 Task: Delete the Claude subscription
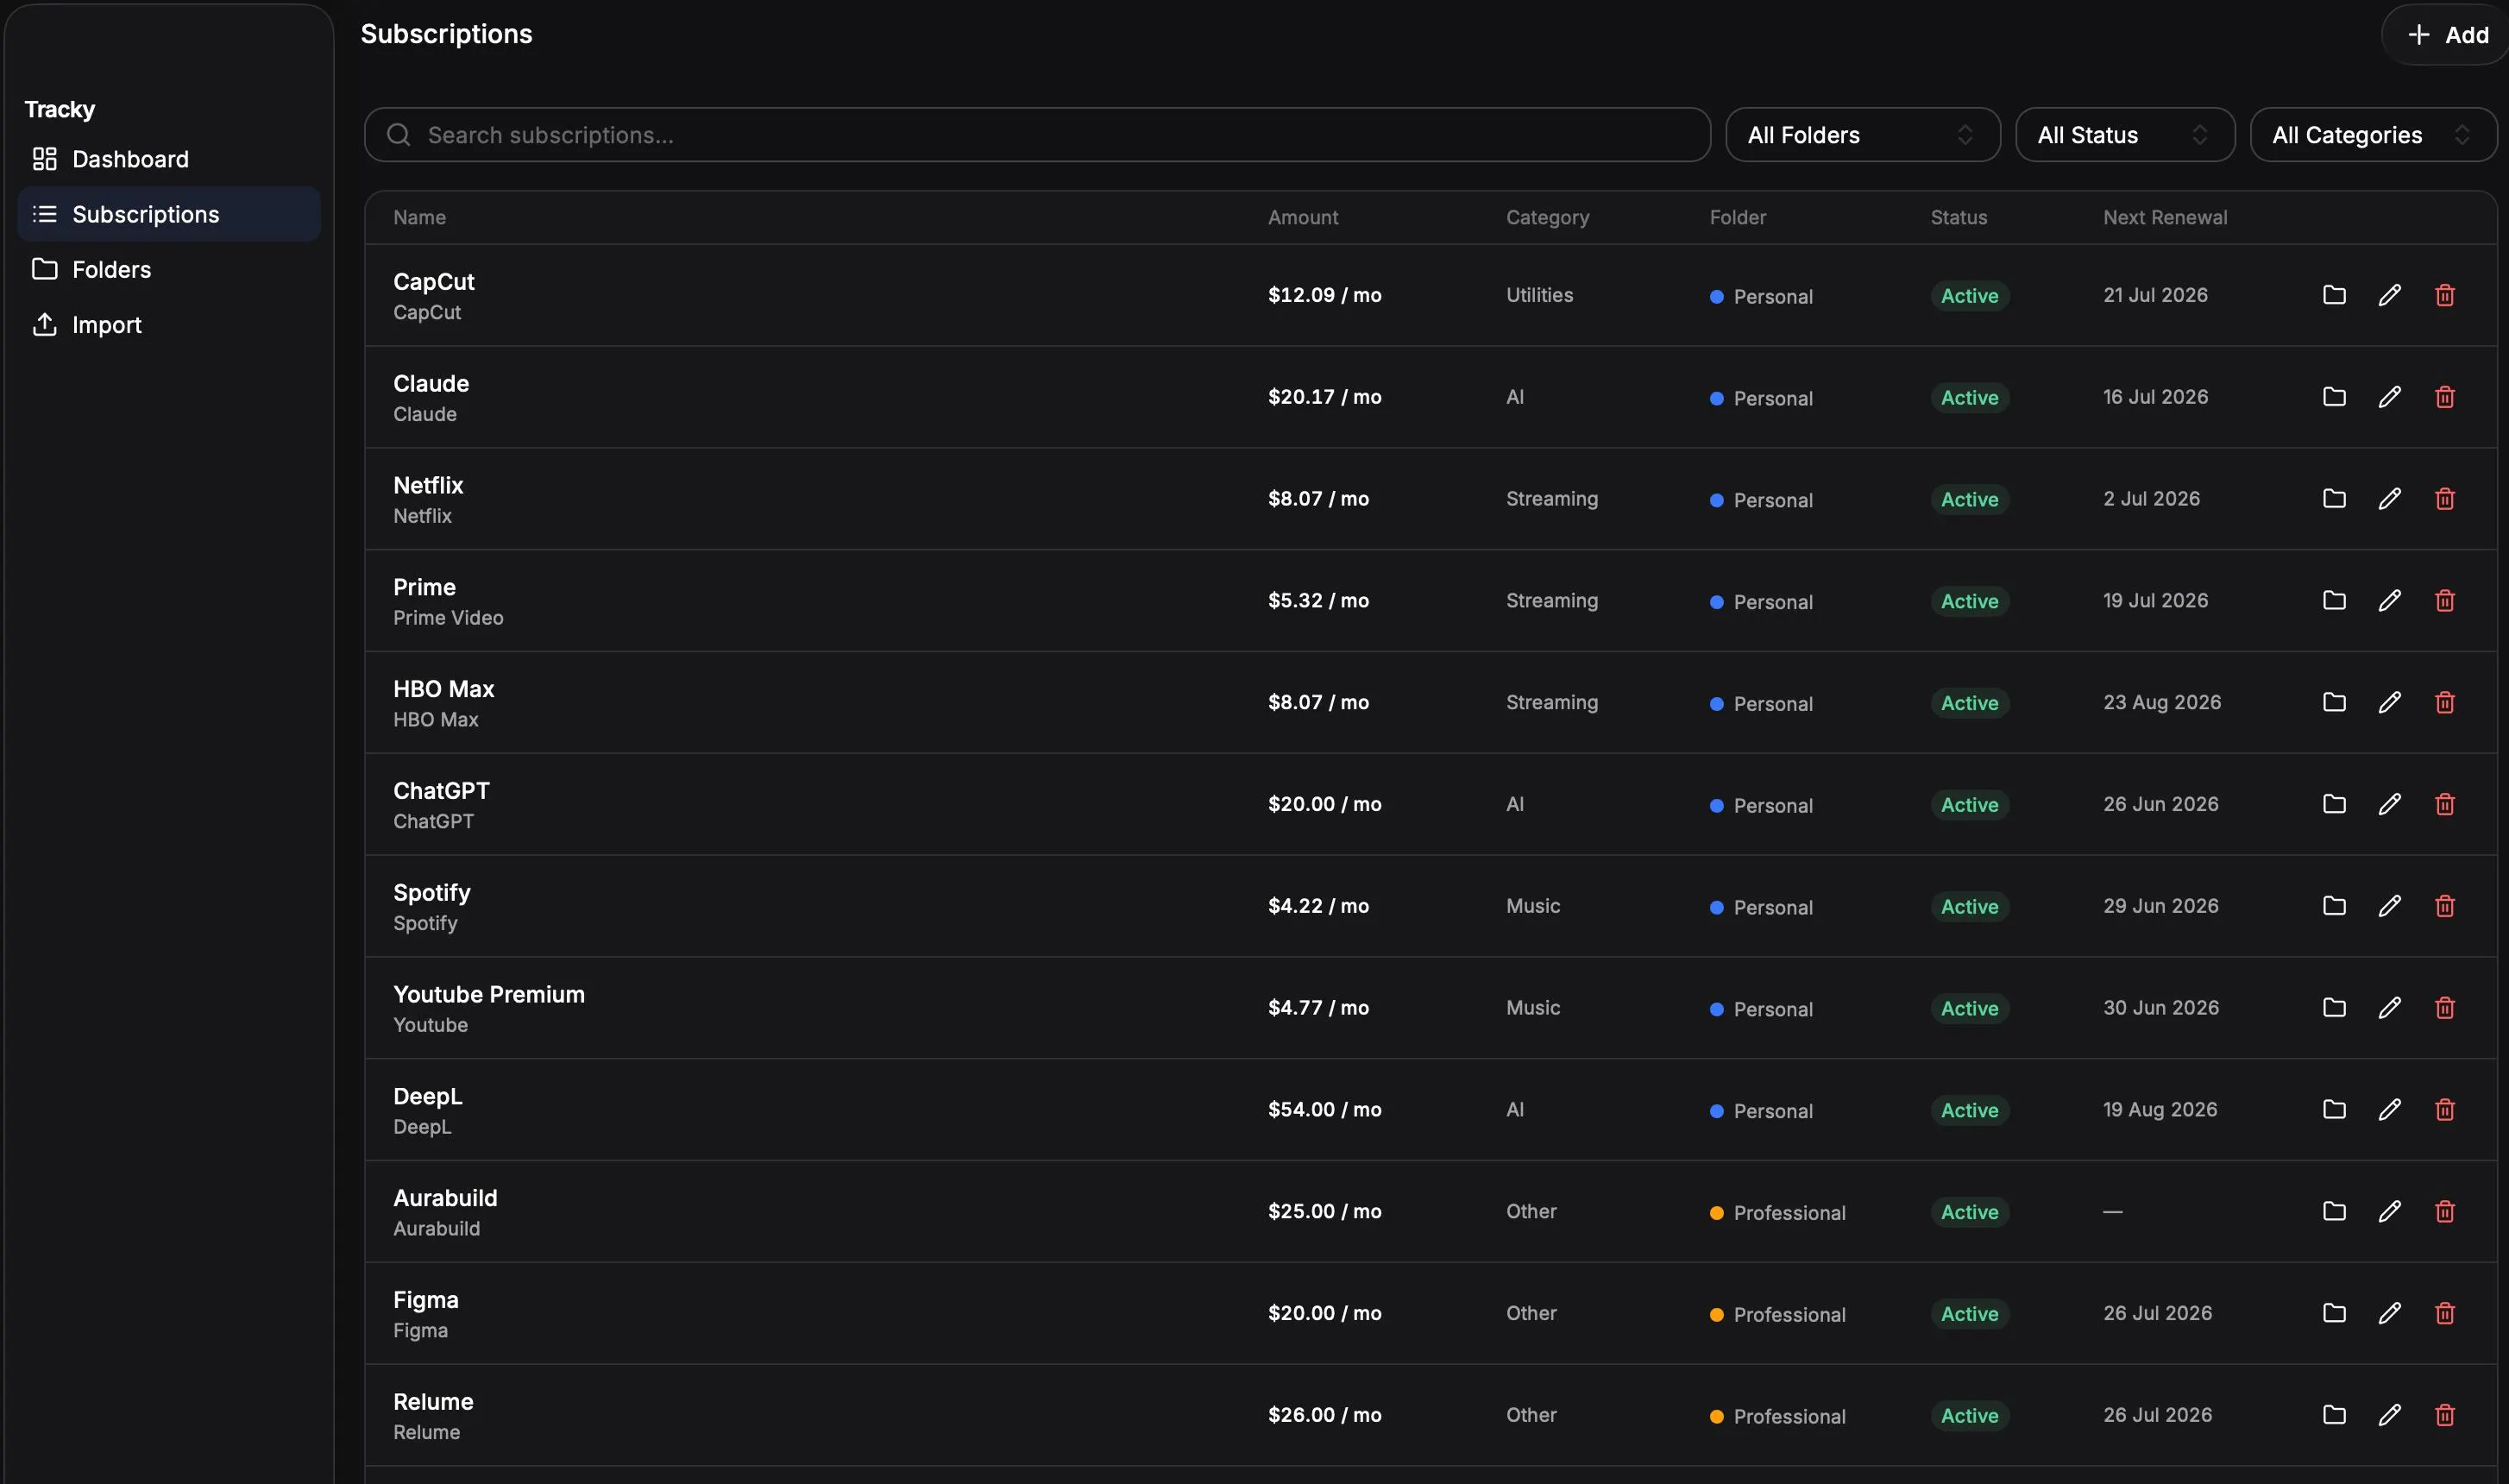(x=2444, y=397)
